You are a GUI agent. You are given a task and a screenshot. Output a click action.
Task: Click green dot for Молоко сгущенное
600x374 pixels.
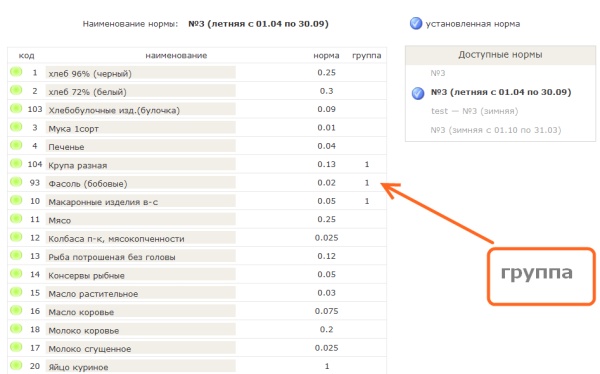tap(16, 347)
